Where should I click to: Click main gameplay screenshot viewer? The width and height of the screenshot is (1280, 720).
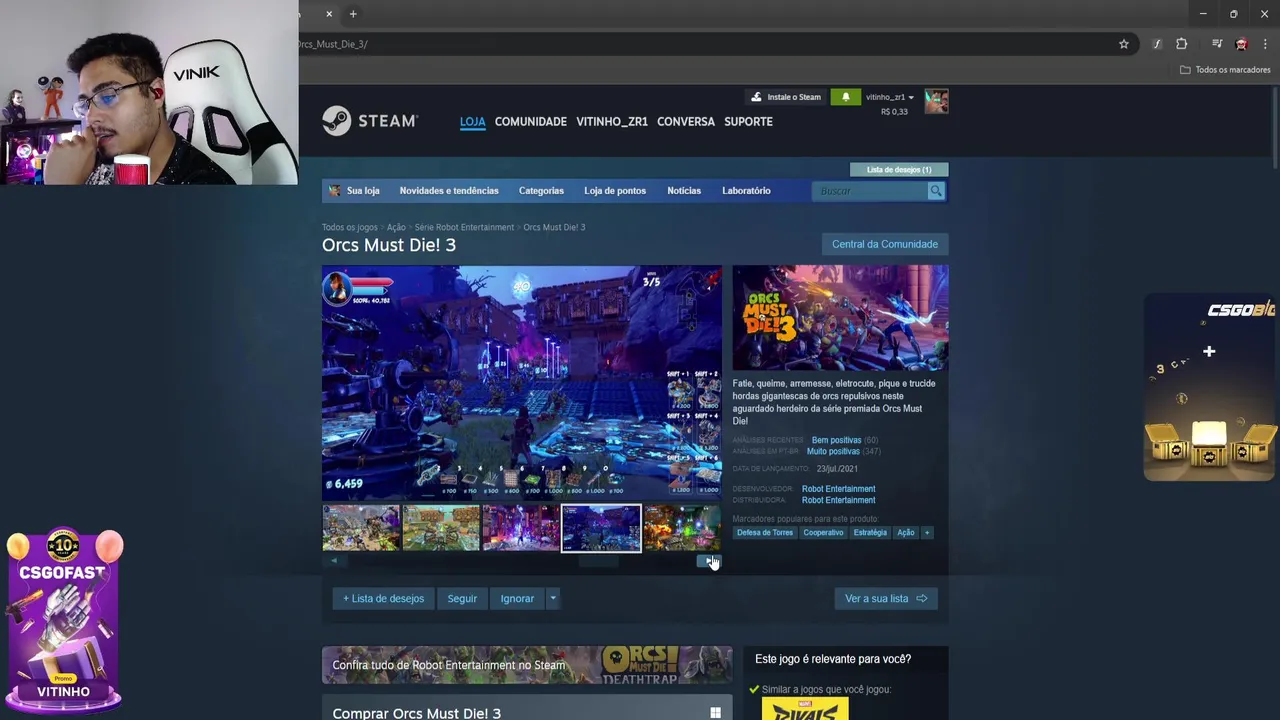coord(521,382)
